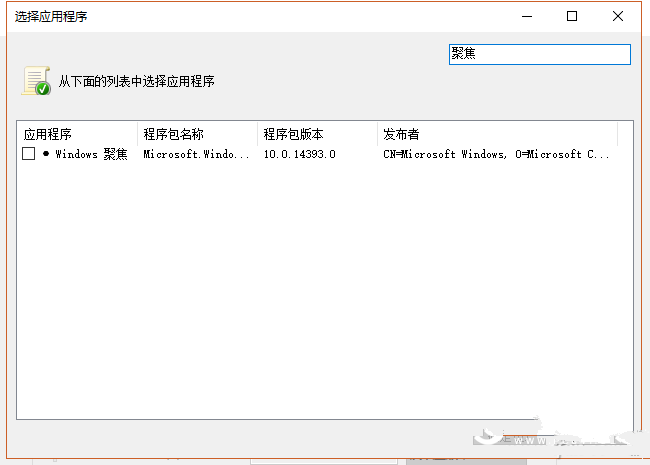Click the package name Microsoft.Windo...

(x=196, y=154)
